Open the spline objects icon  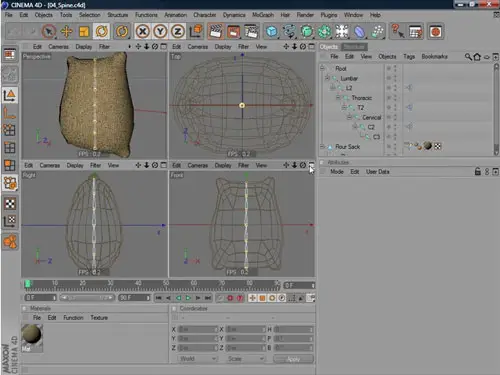[289, 31]
